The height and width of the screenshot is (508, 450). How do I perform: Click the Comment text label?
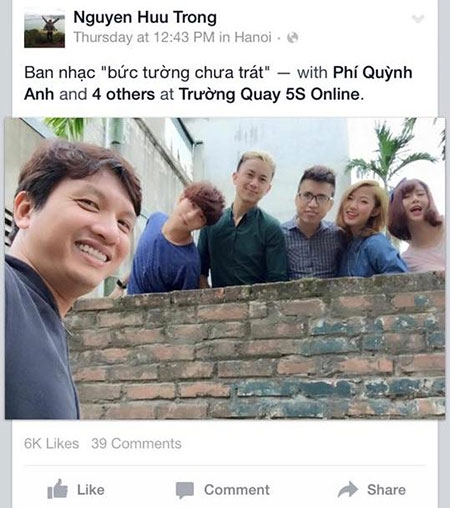pos(237,490)
